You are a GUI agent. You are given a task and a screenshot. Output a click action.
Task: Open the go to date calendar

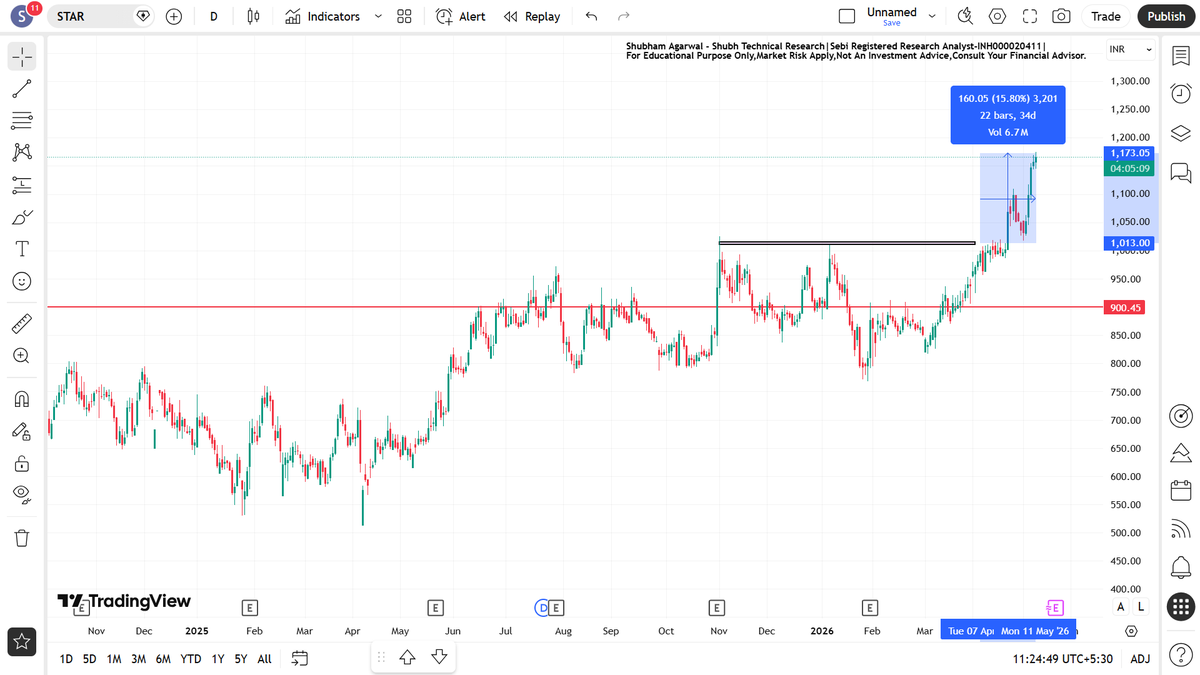tap(300, 658)
